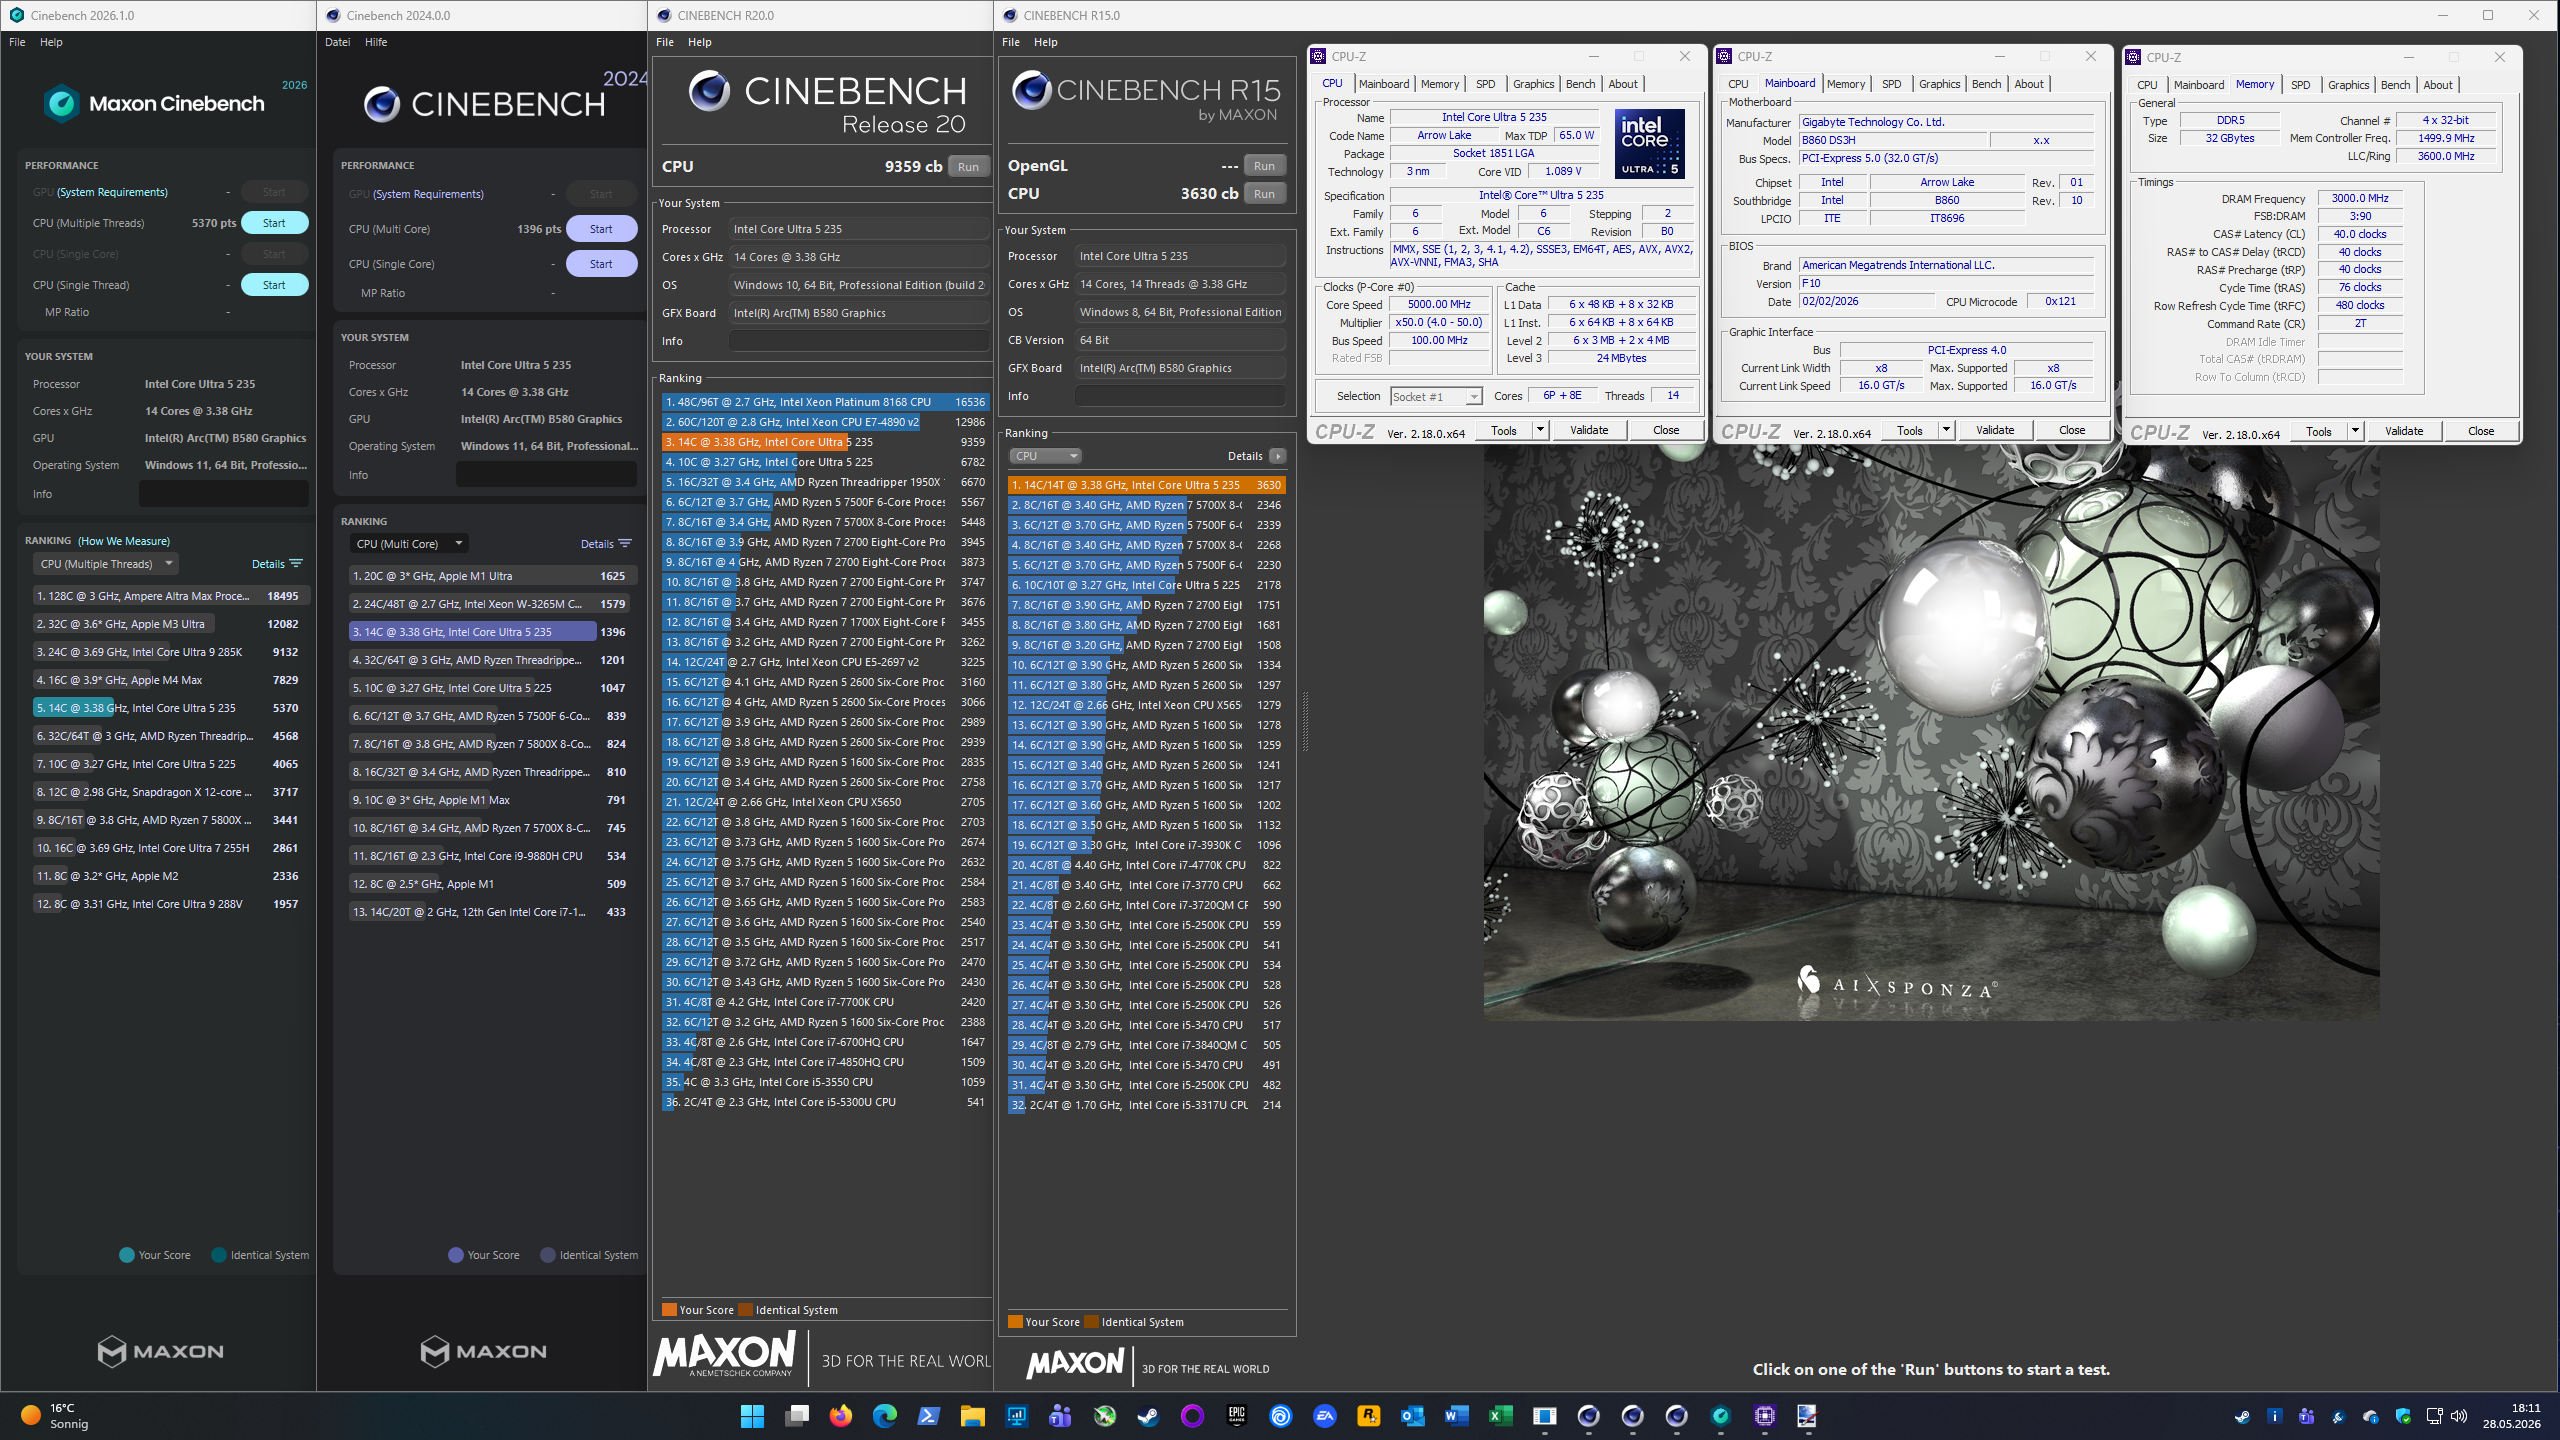This screenshot has height=1440, width=2560.
Task: Expand the Tools arrow in the CPU-Z Memory tab window
Action: (2355, 431)
